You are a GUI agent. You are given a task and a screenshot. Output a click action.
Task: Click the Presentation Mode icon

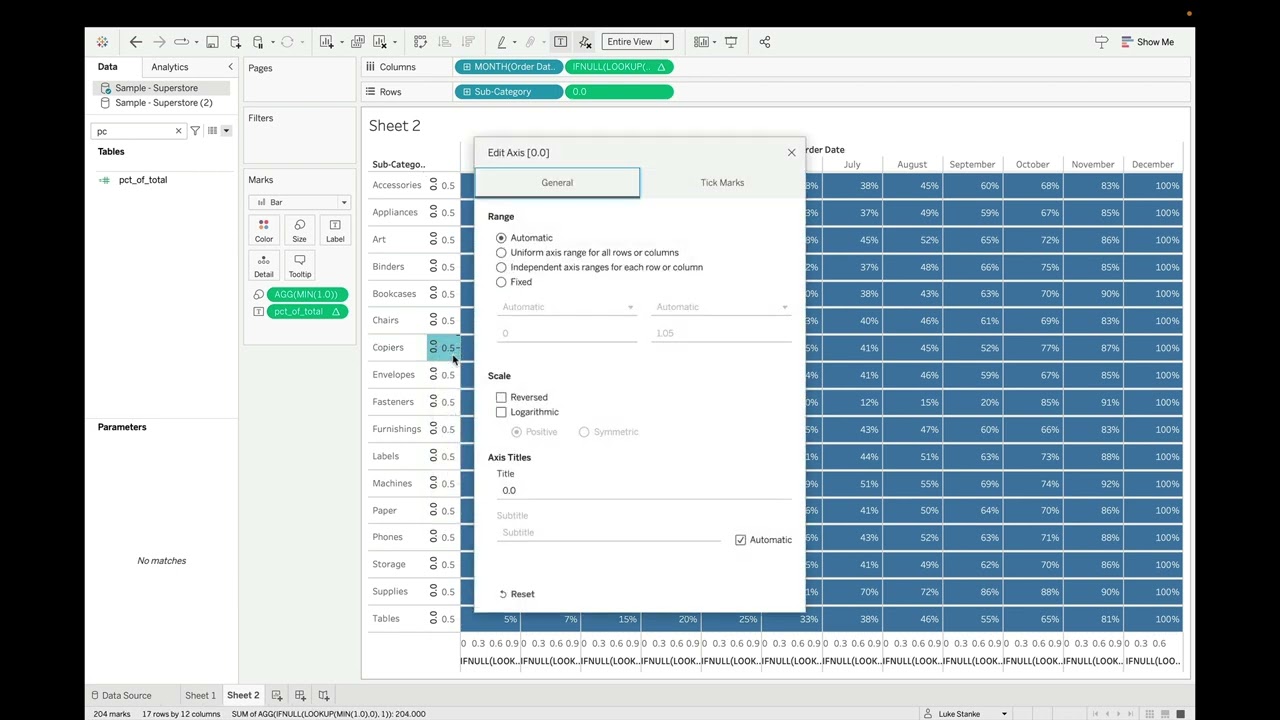[x=731, y=42]
